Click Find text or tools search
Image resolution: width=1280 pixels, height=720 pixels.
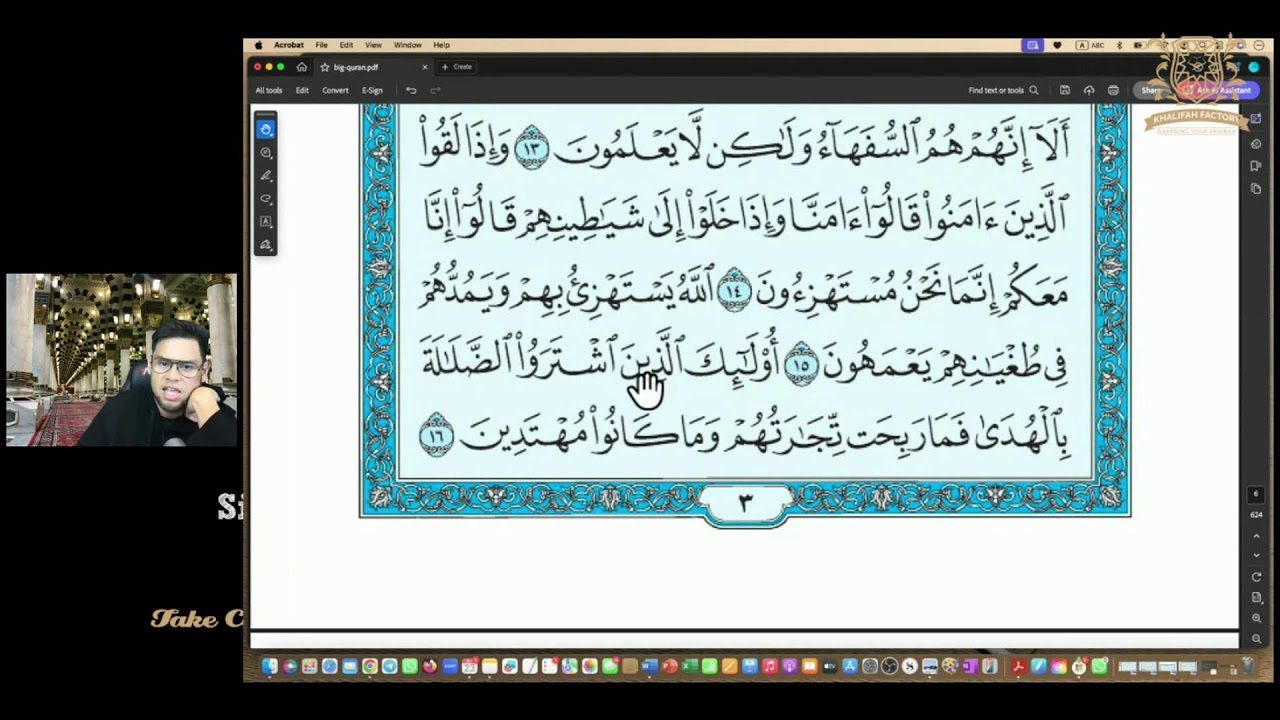[x=1003, y=90]
